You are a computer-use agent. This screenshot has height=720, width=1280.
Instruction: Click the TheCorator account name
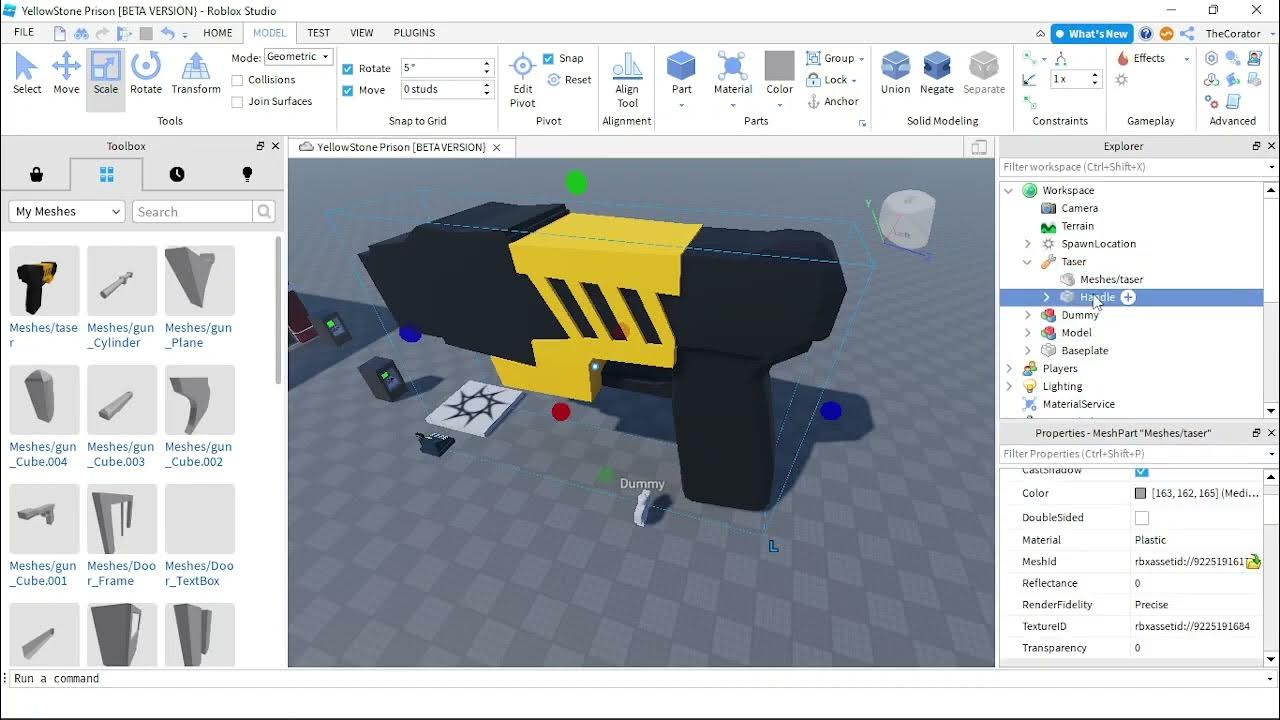coord(1233,33)
